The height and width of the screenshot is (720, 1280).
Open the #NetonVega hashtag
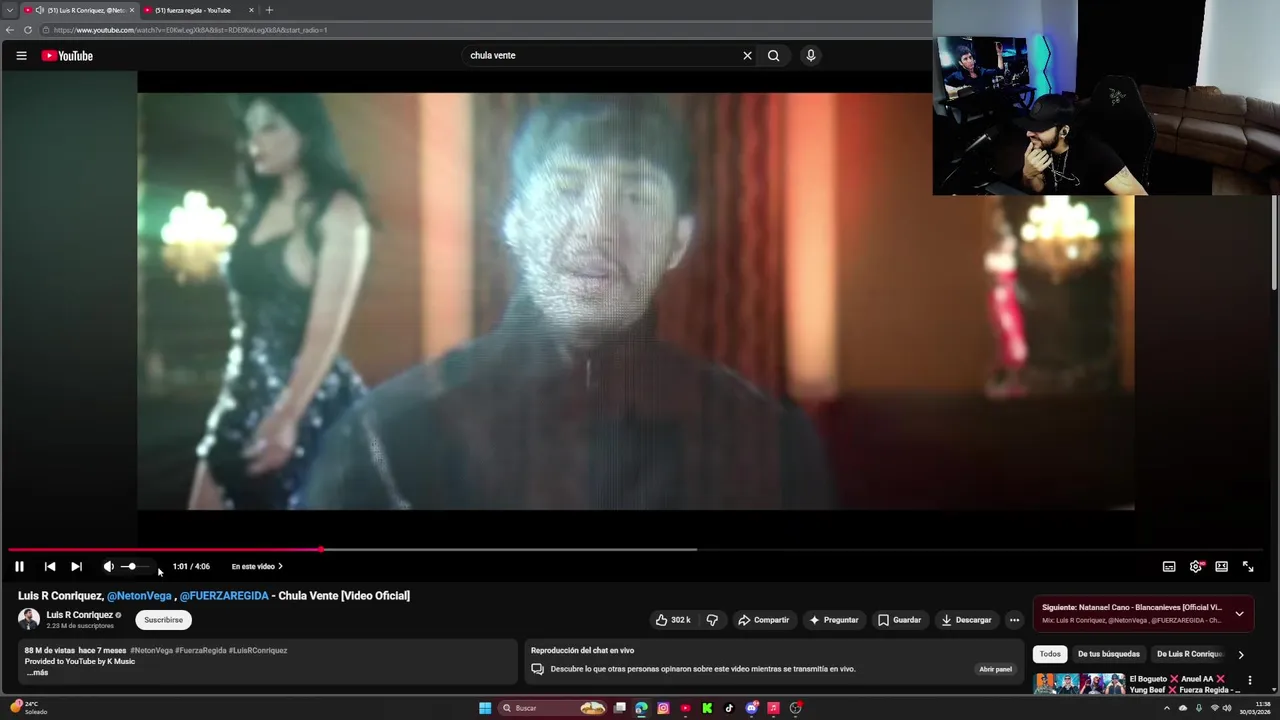[151, 650]
